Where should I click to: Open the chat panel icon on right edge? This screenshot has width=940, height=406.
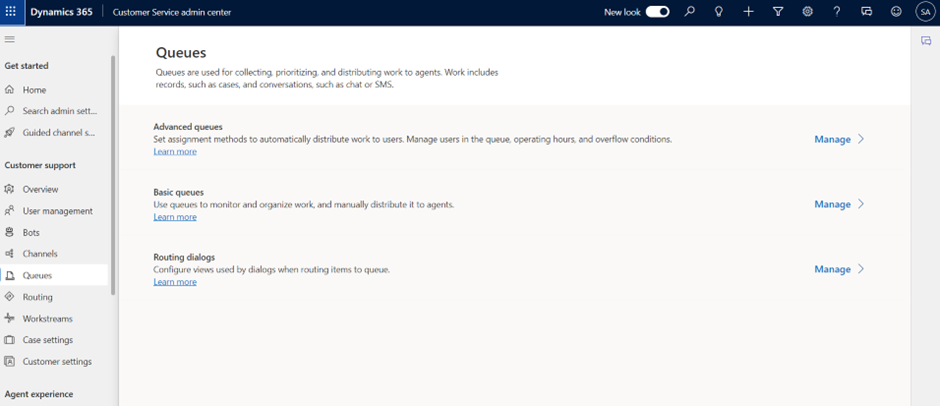point(926,41)
